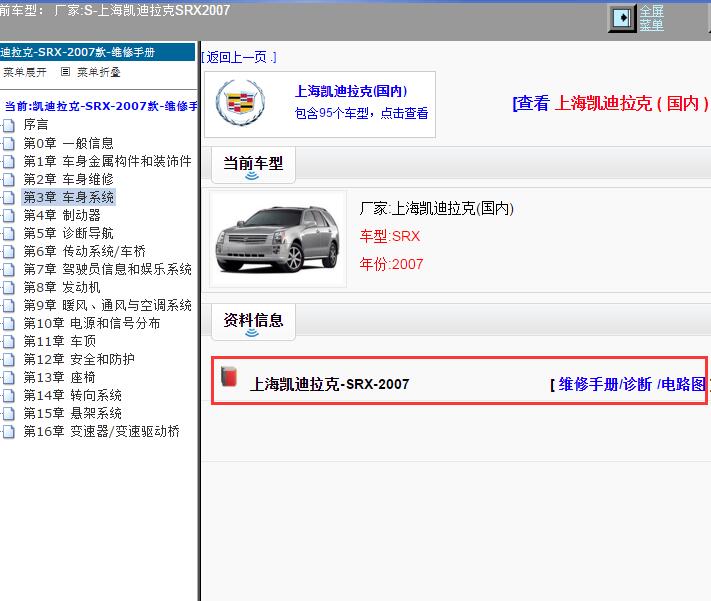Click the page icon for 第10章 电源和信号分布
This screenshot has height=601, width=711.
[x=9, y=323]
